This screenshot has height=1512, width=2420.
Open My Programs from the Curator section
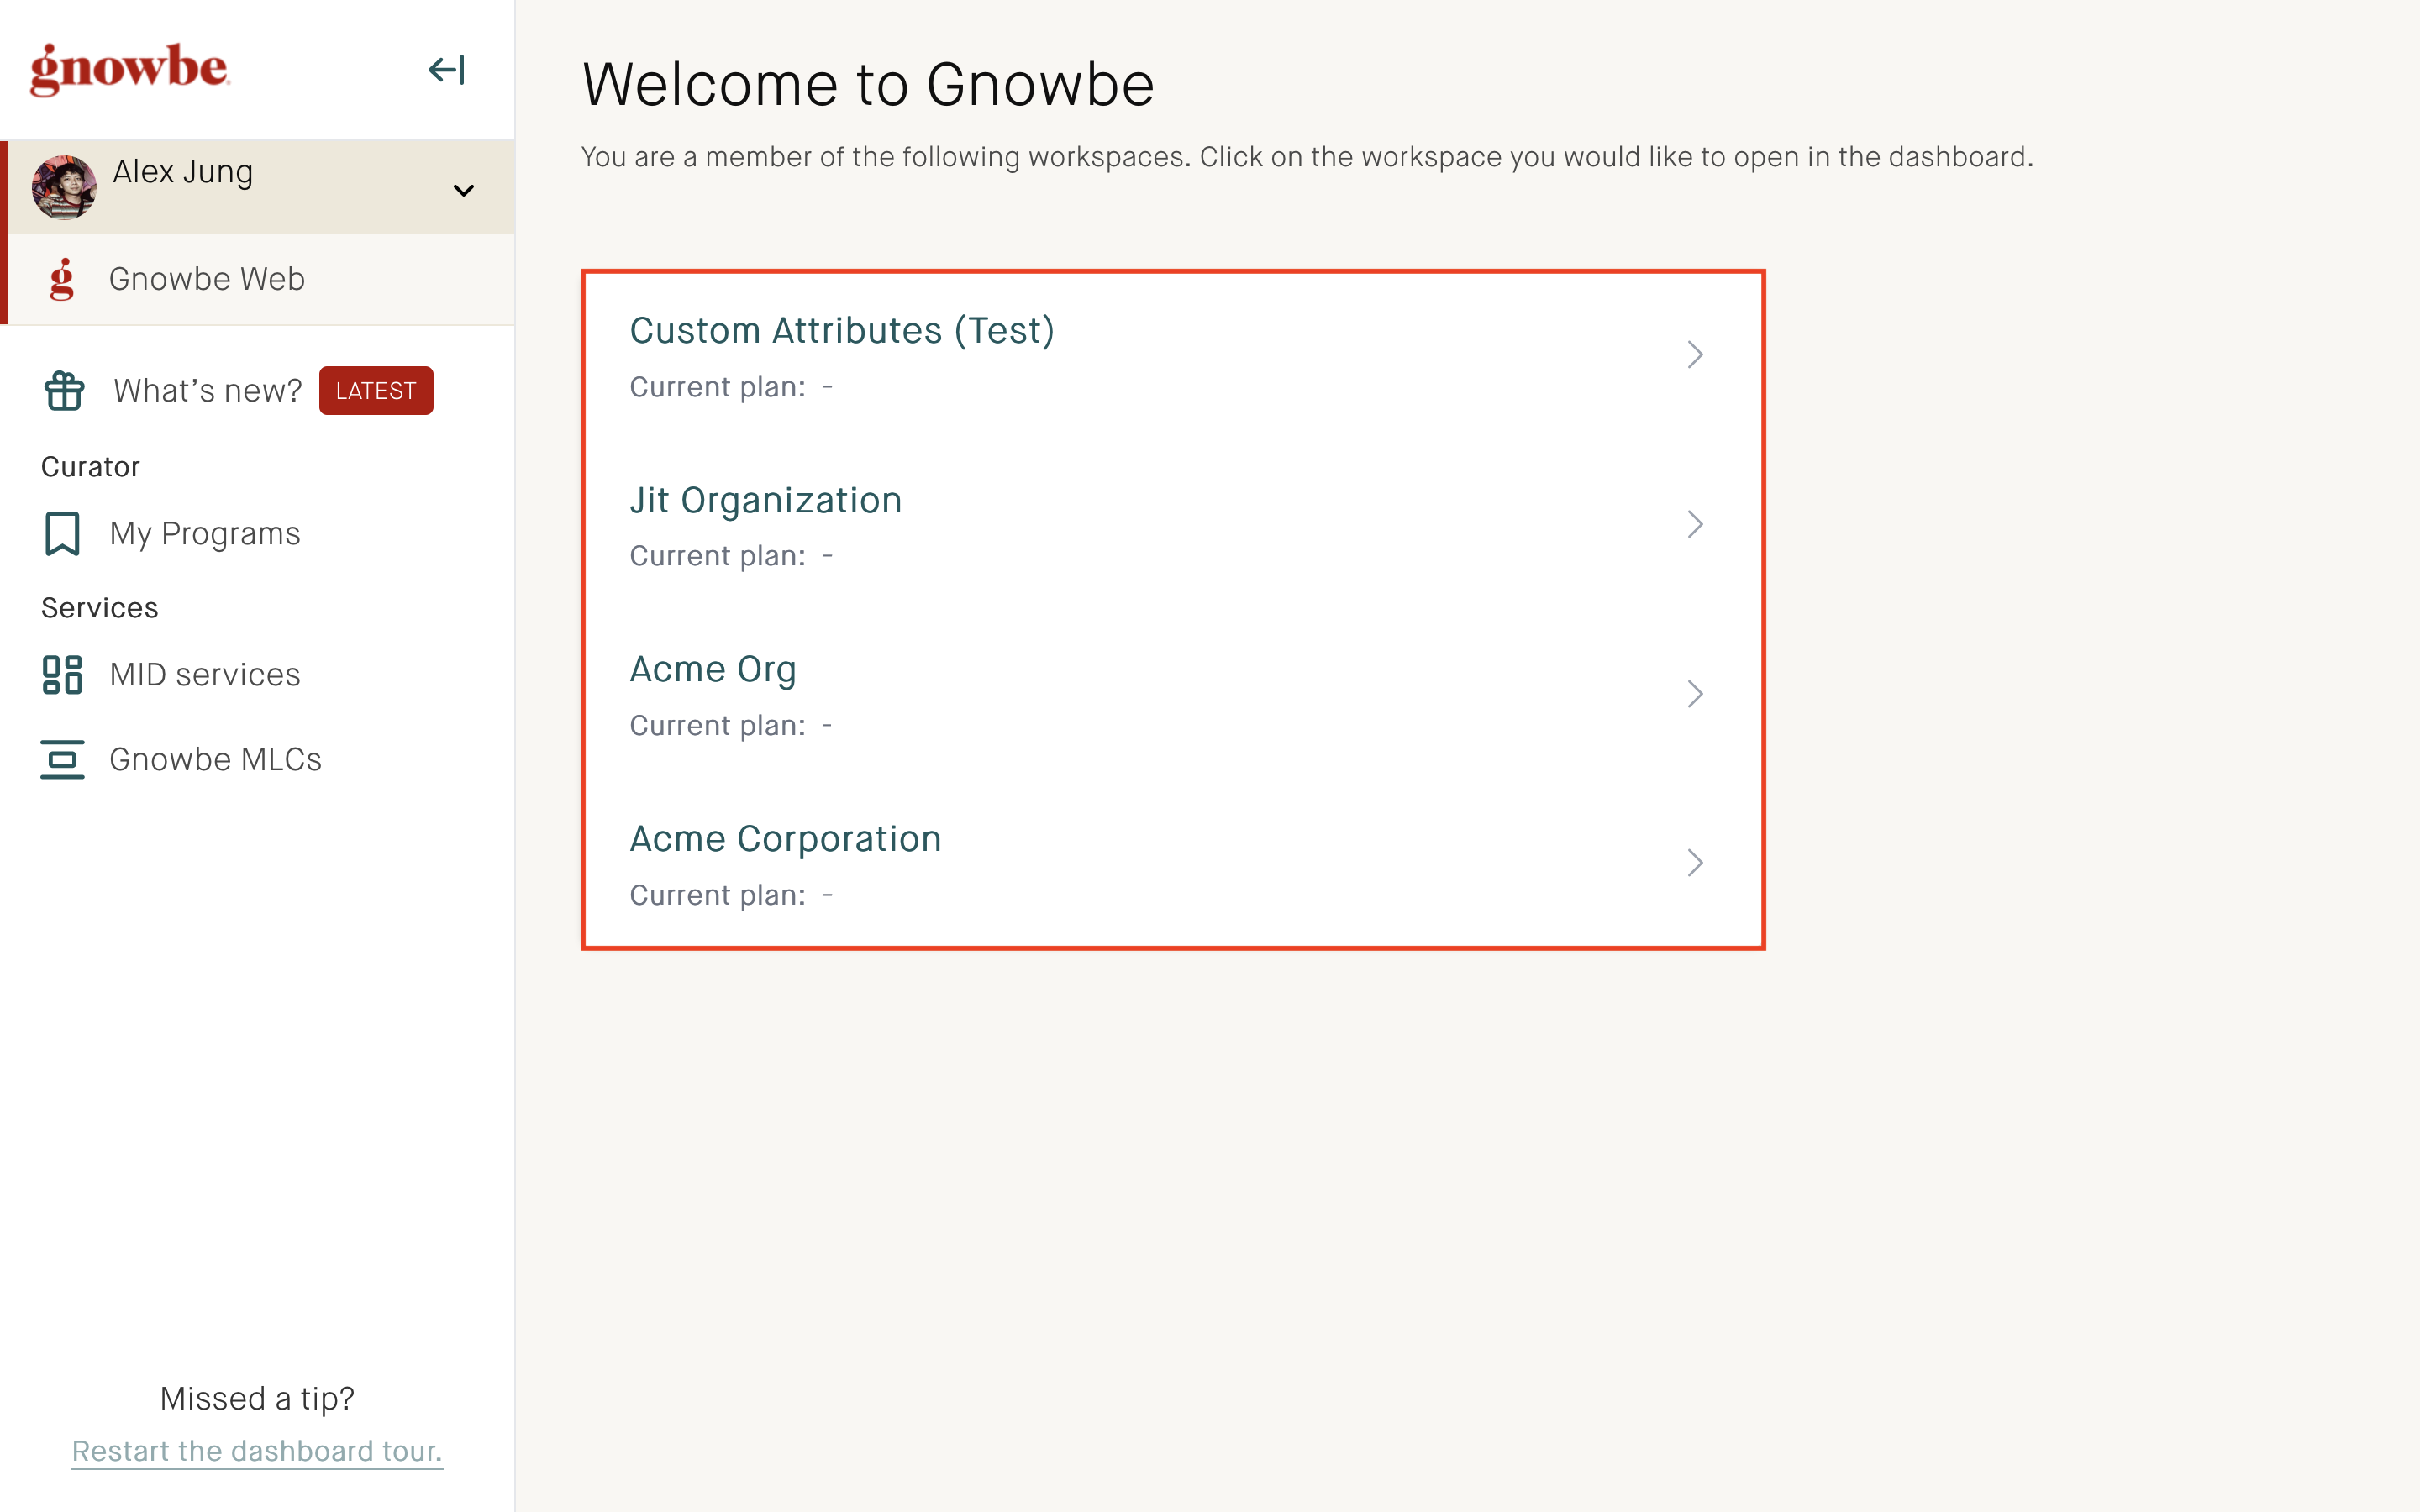[x=204, y=533]
